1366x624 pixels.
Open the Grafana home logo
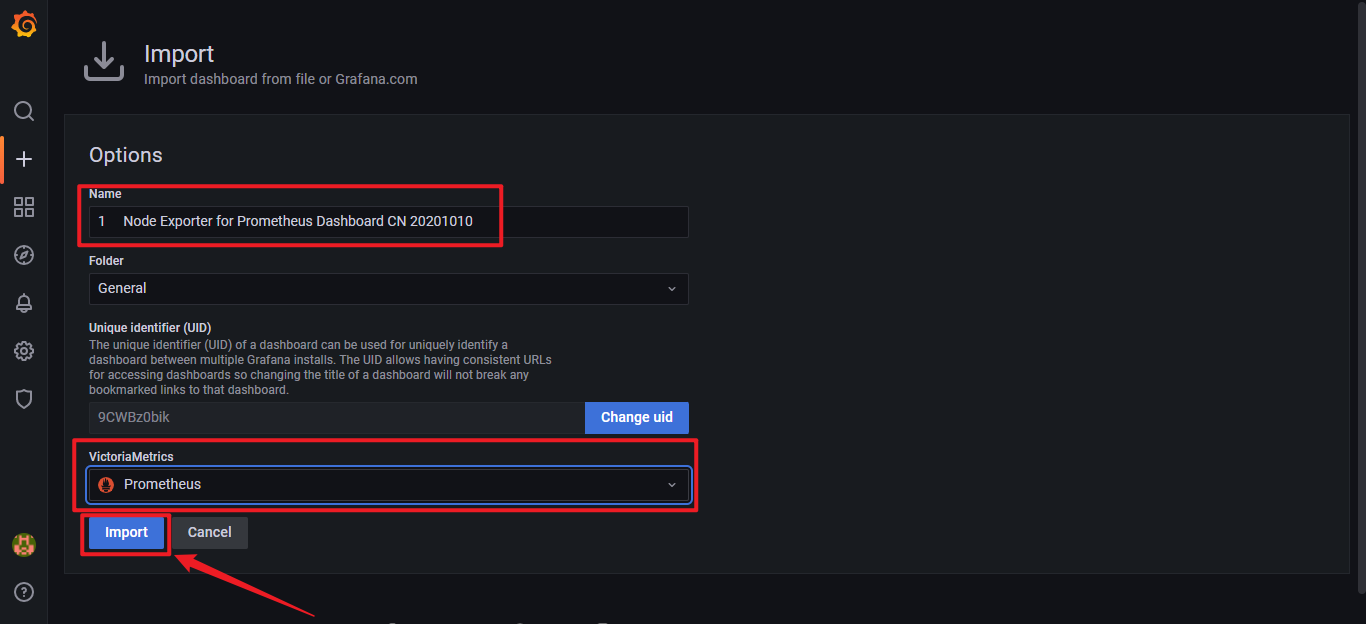[24, 24]
